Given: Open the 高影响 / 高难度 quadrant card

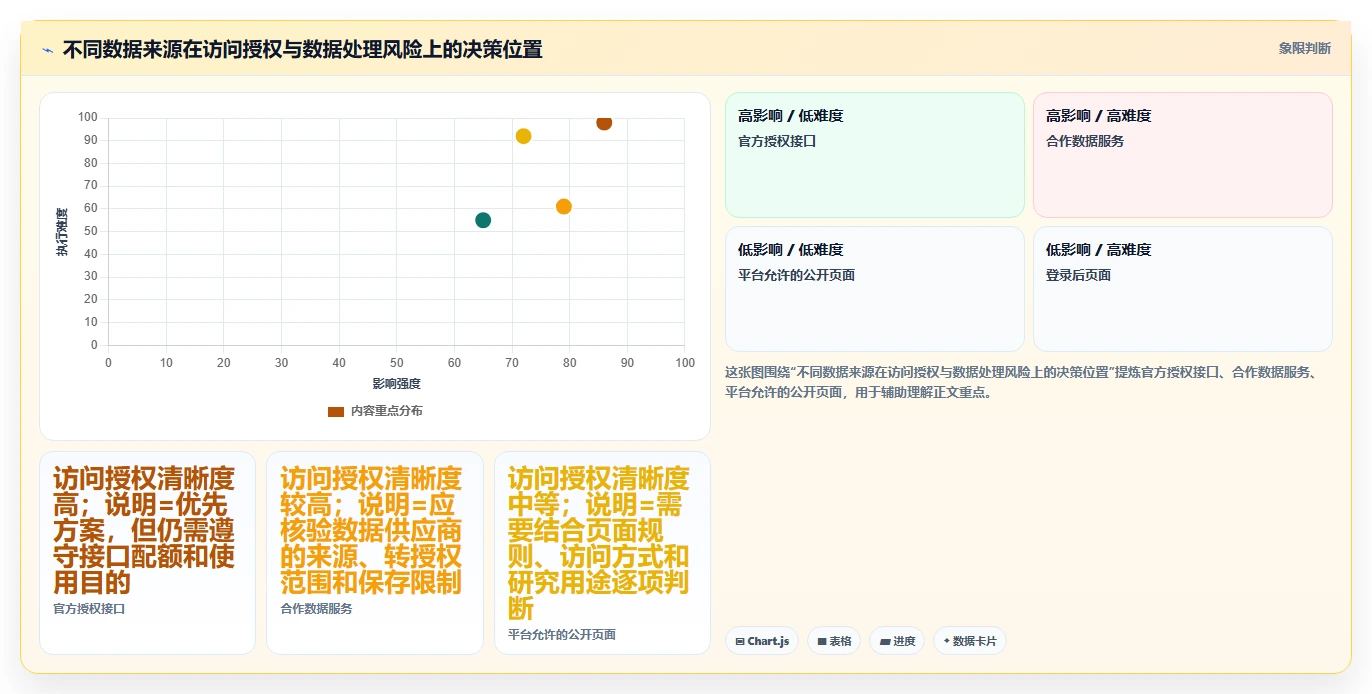Looking at the screenshot, I should point(1183,155).
